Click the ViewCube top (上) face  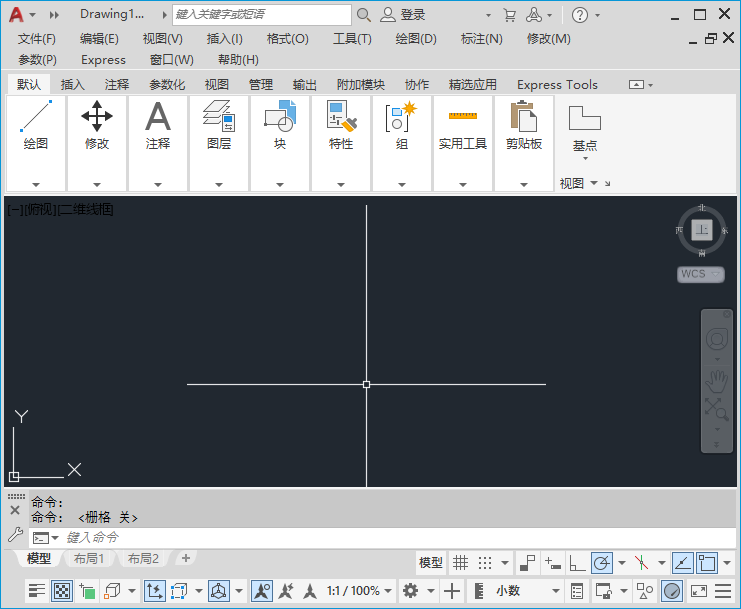tap(702, 230)
